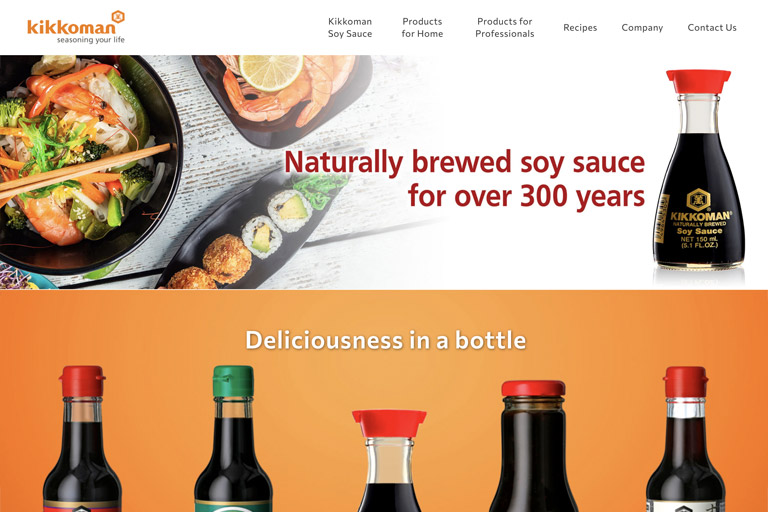Open the Kikkoman Soy Sauce menu
This screenshot has height=512, width=768.
pyautogui.click(x=350, y=27)
